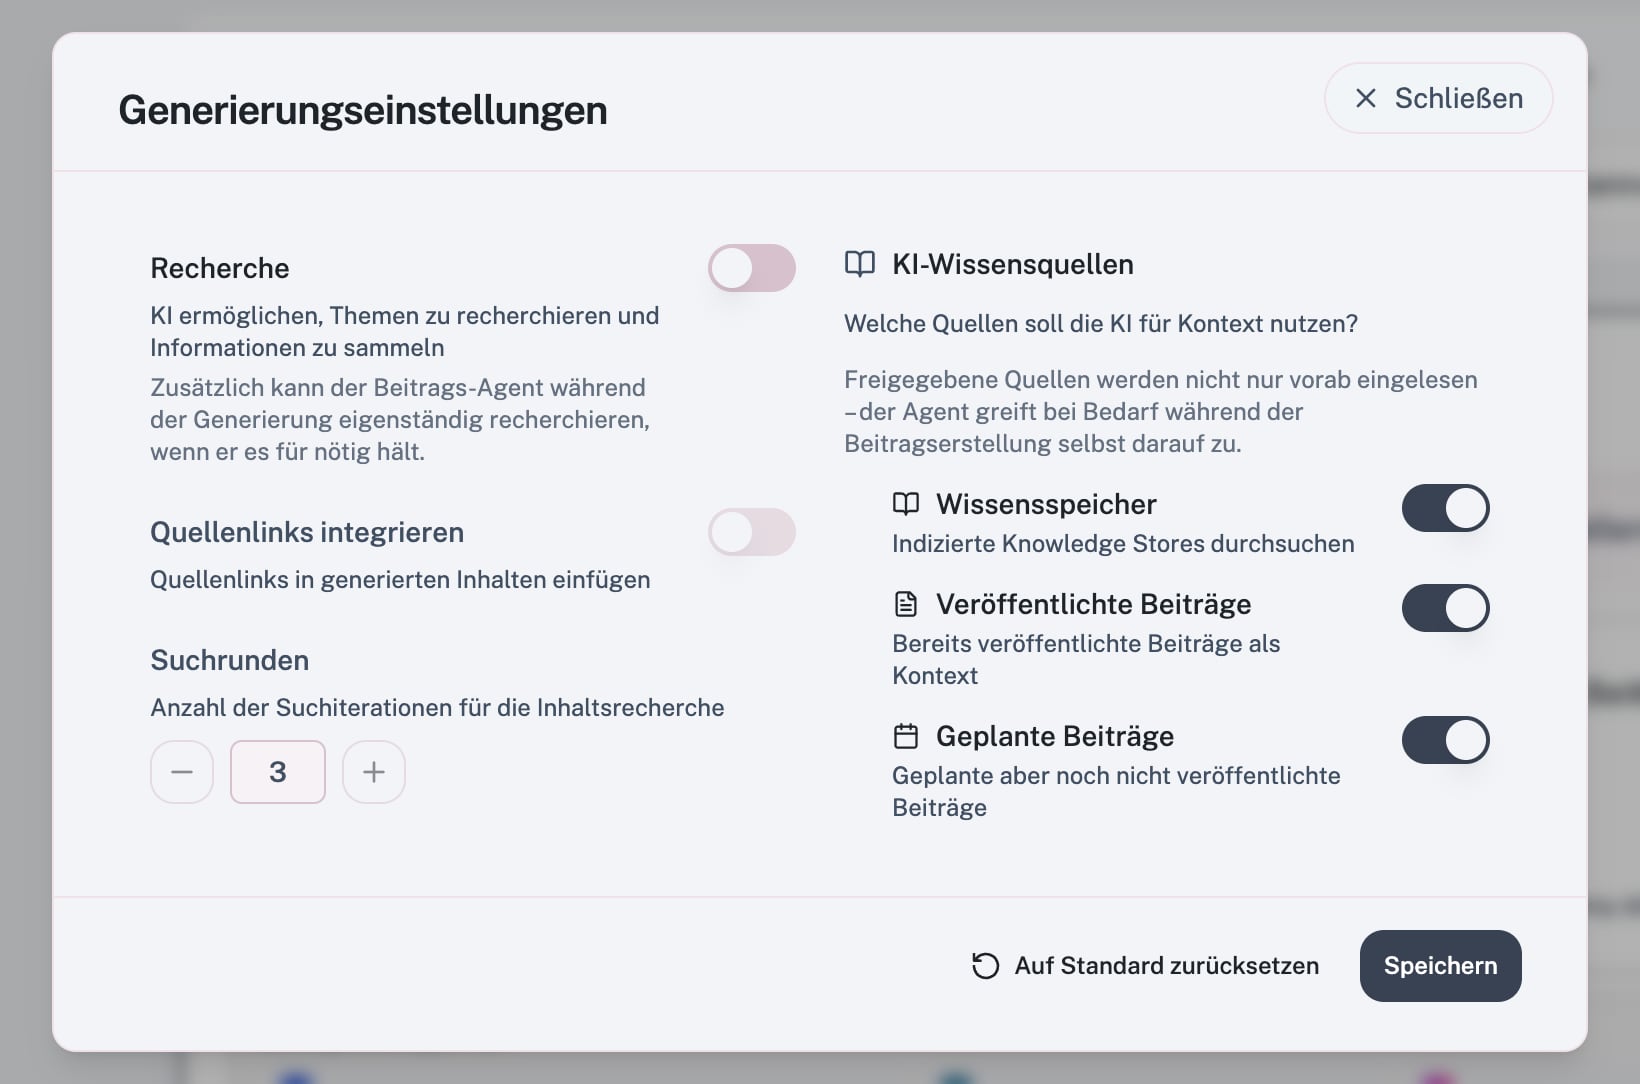Click the paragraph starting 'Zusätzlich kann der Beitrags-Agent'
Image resolution: width=1640 pixels, height=1084 pixels.
400,420
